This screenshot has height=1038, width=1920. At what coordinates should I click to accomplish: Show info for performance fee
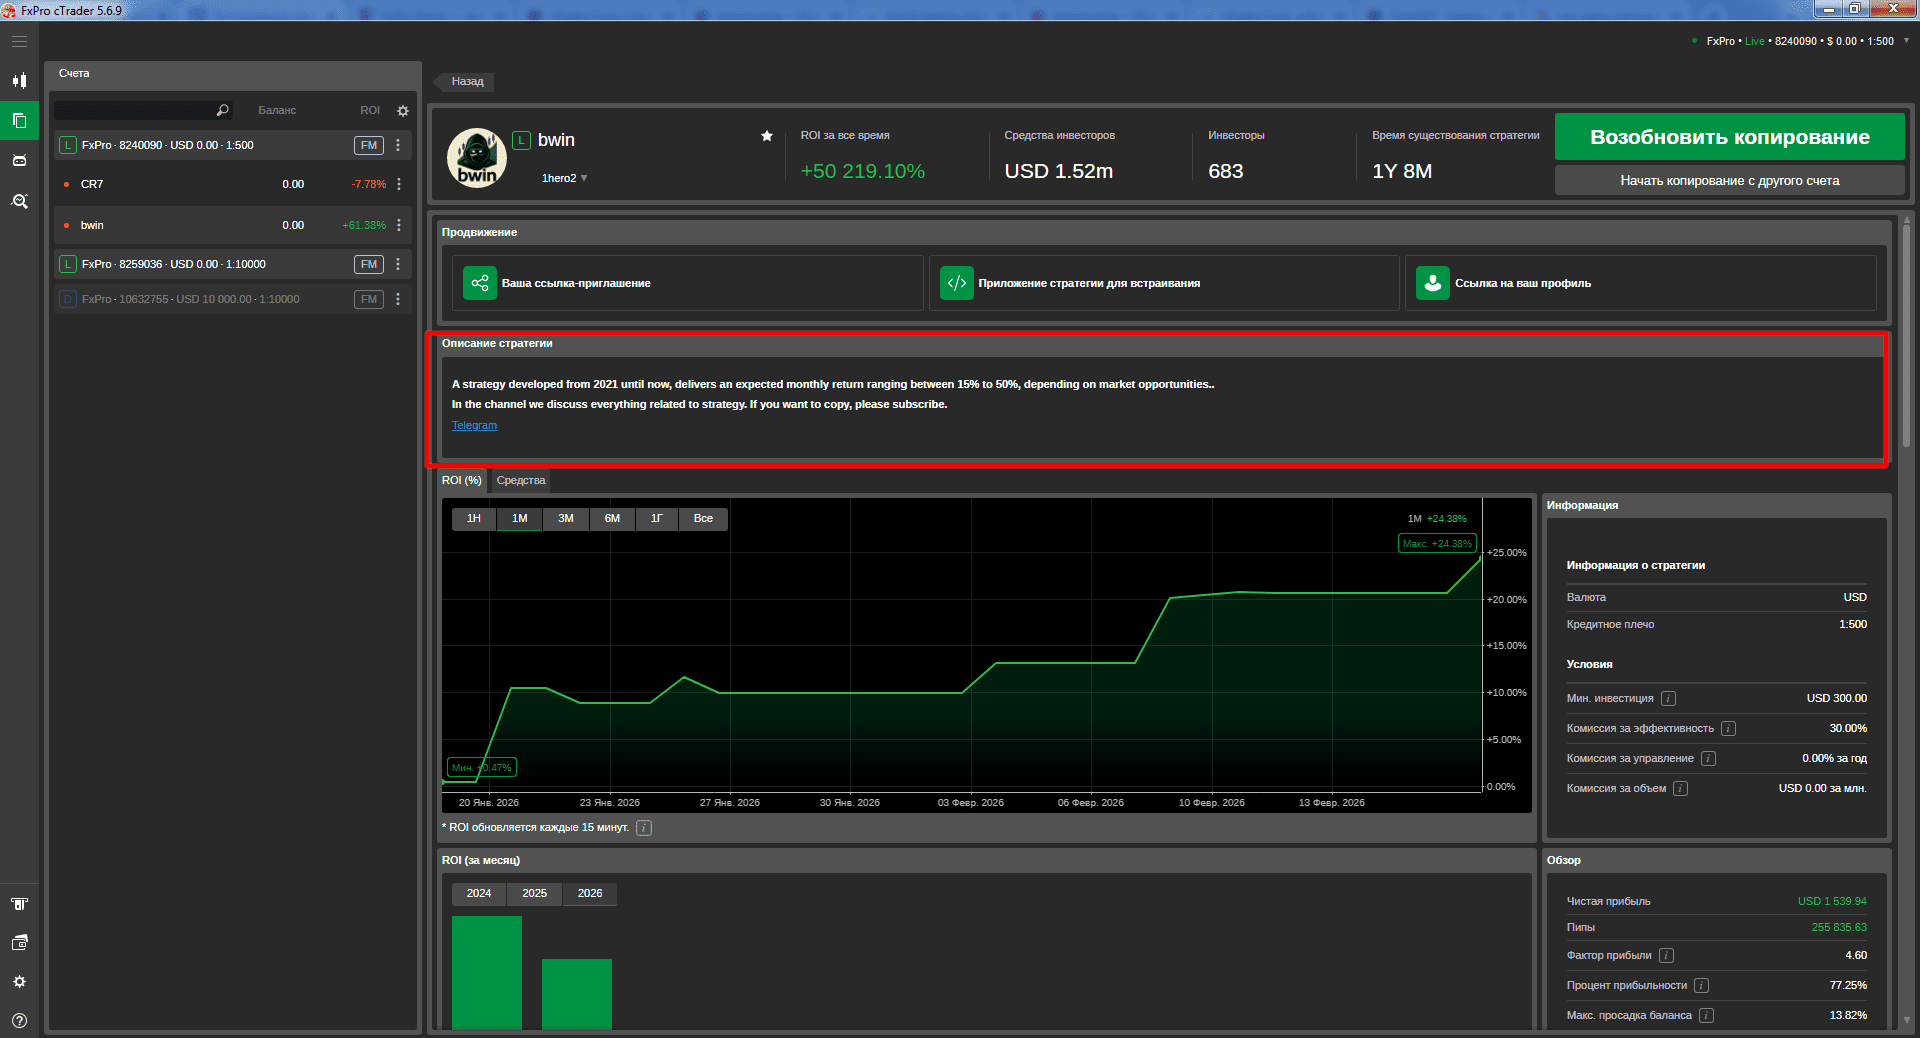click(x=1728, y=729)
